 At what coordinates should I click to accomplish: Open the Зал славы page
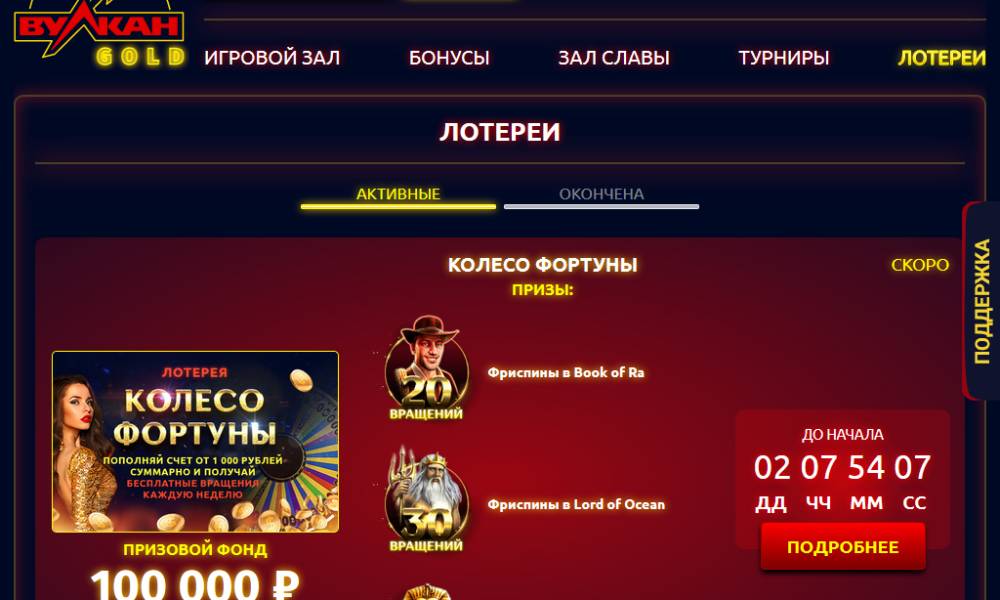tap(614, 58)
